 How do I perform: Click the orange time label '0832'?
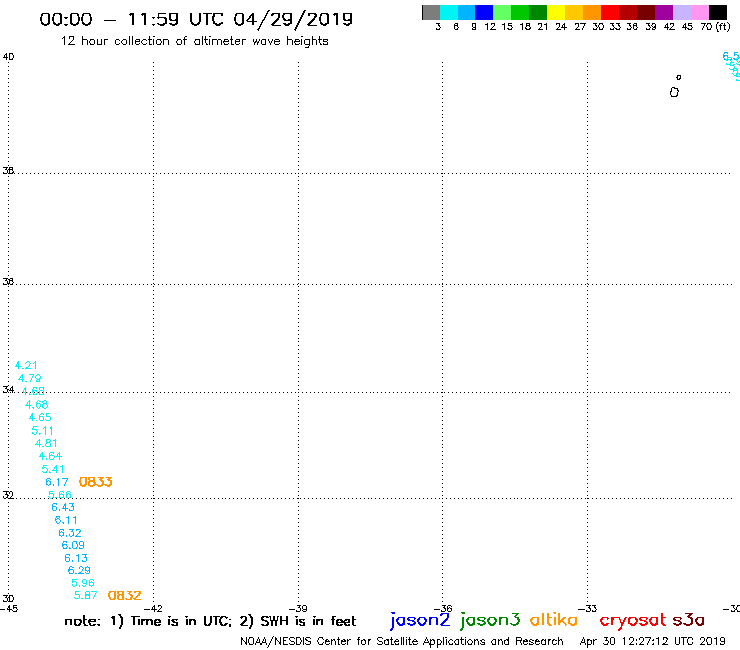(125, 596)
